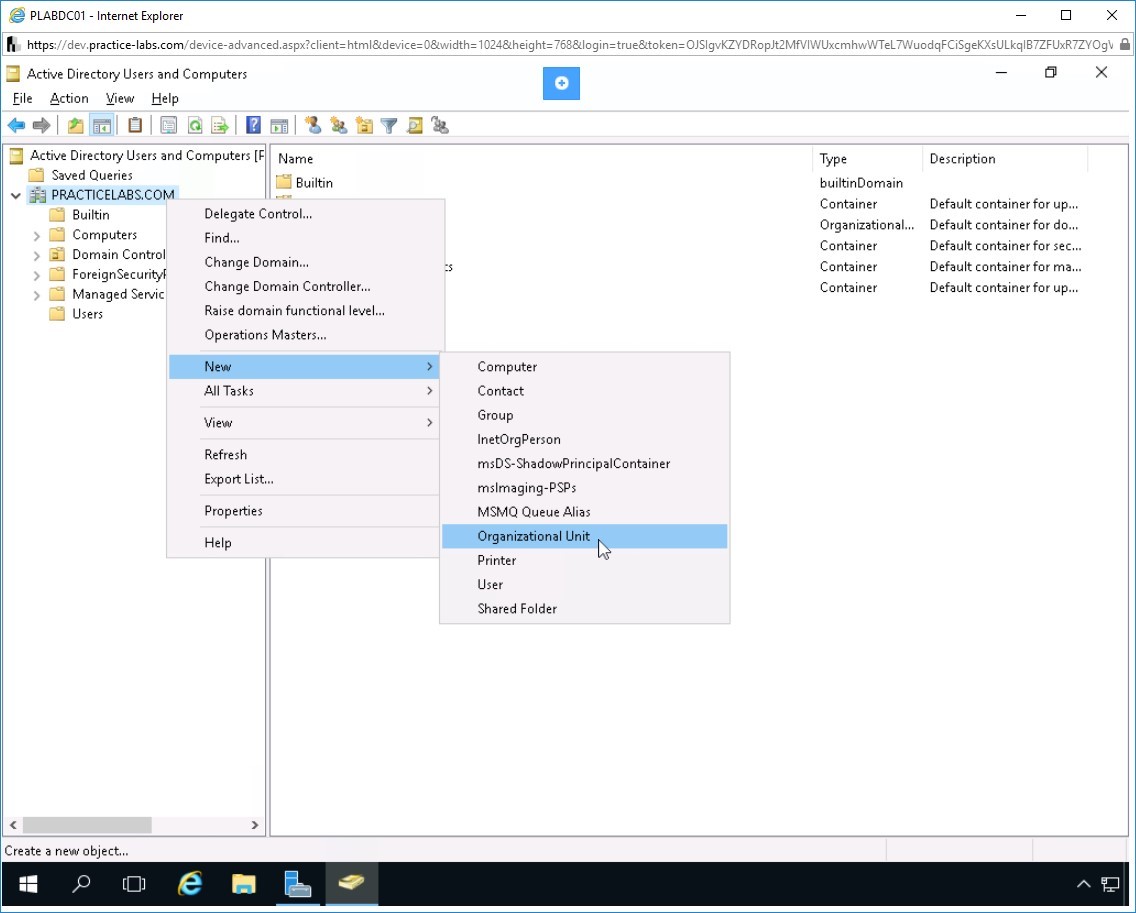This screenshot has height=913, width=1136.
Task: Click the blue plus button at top center
Action: (561, 83)
